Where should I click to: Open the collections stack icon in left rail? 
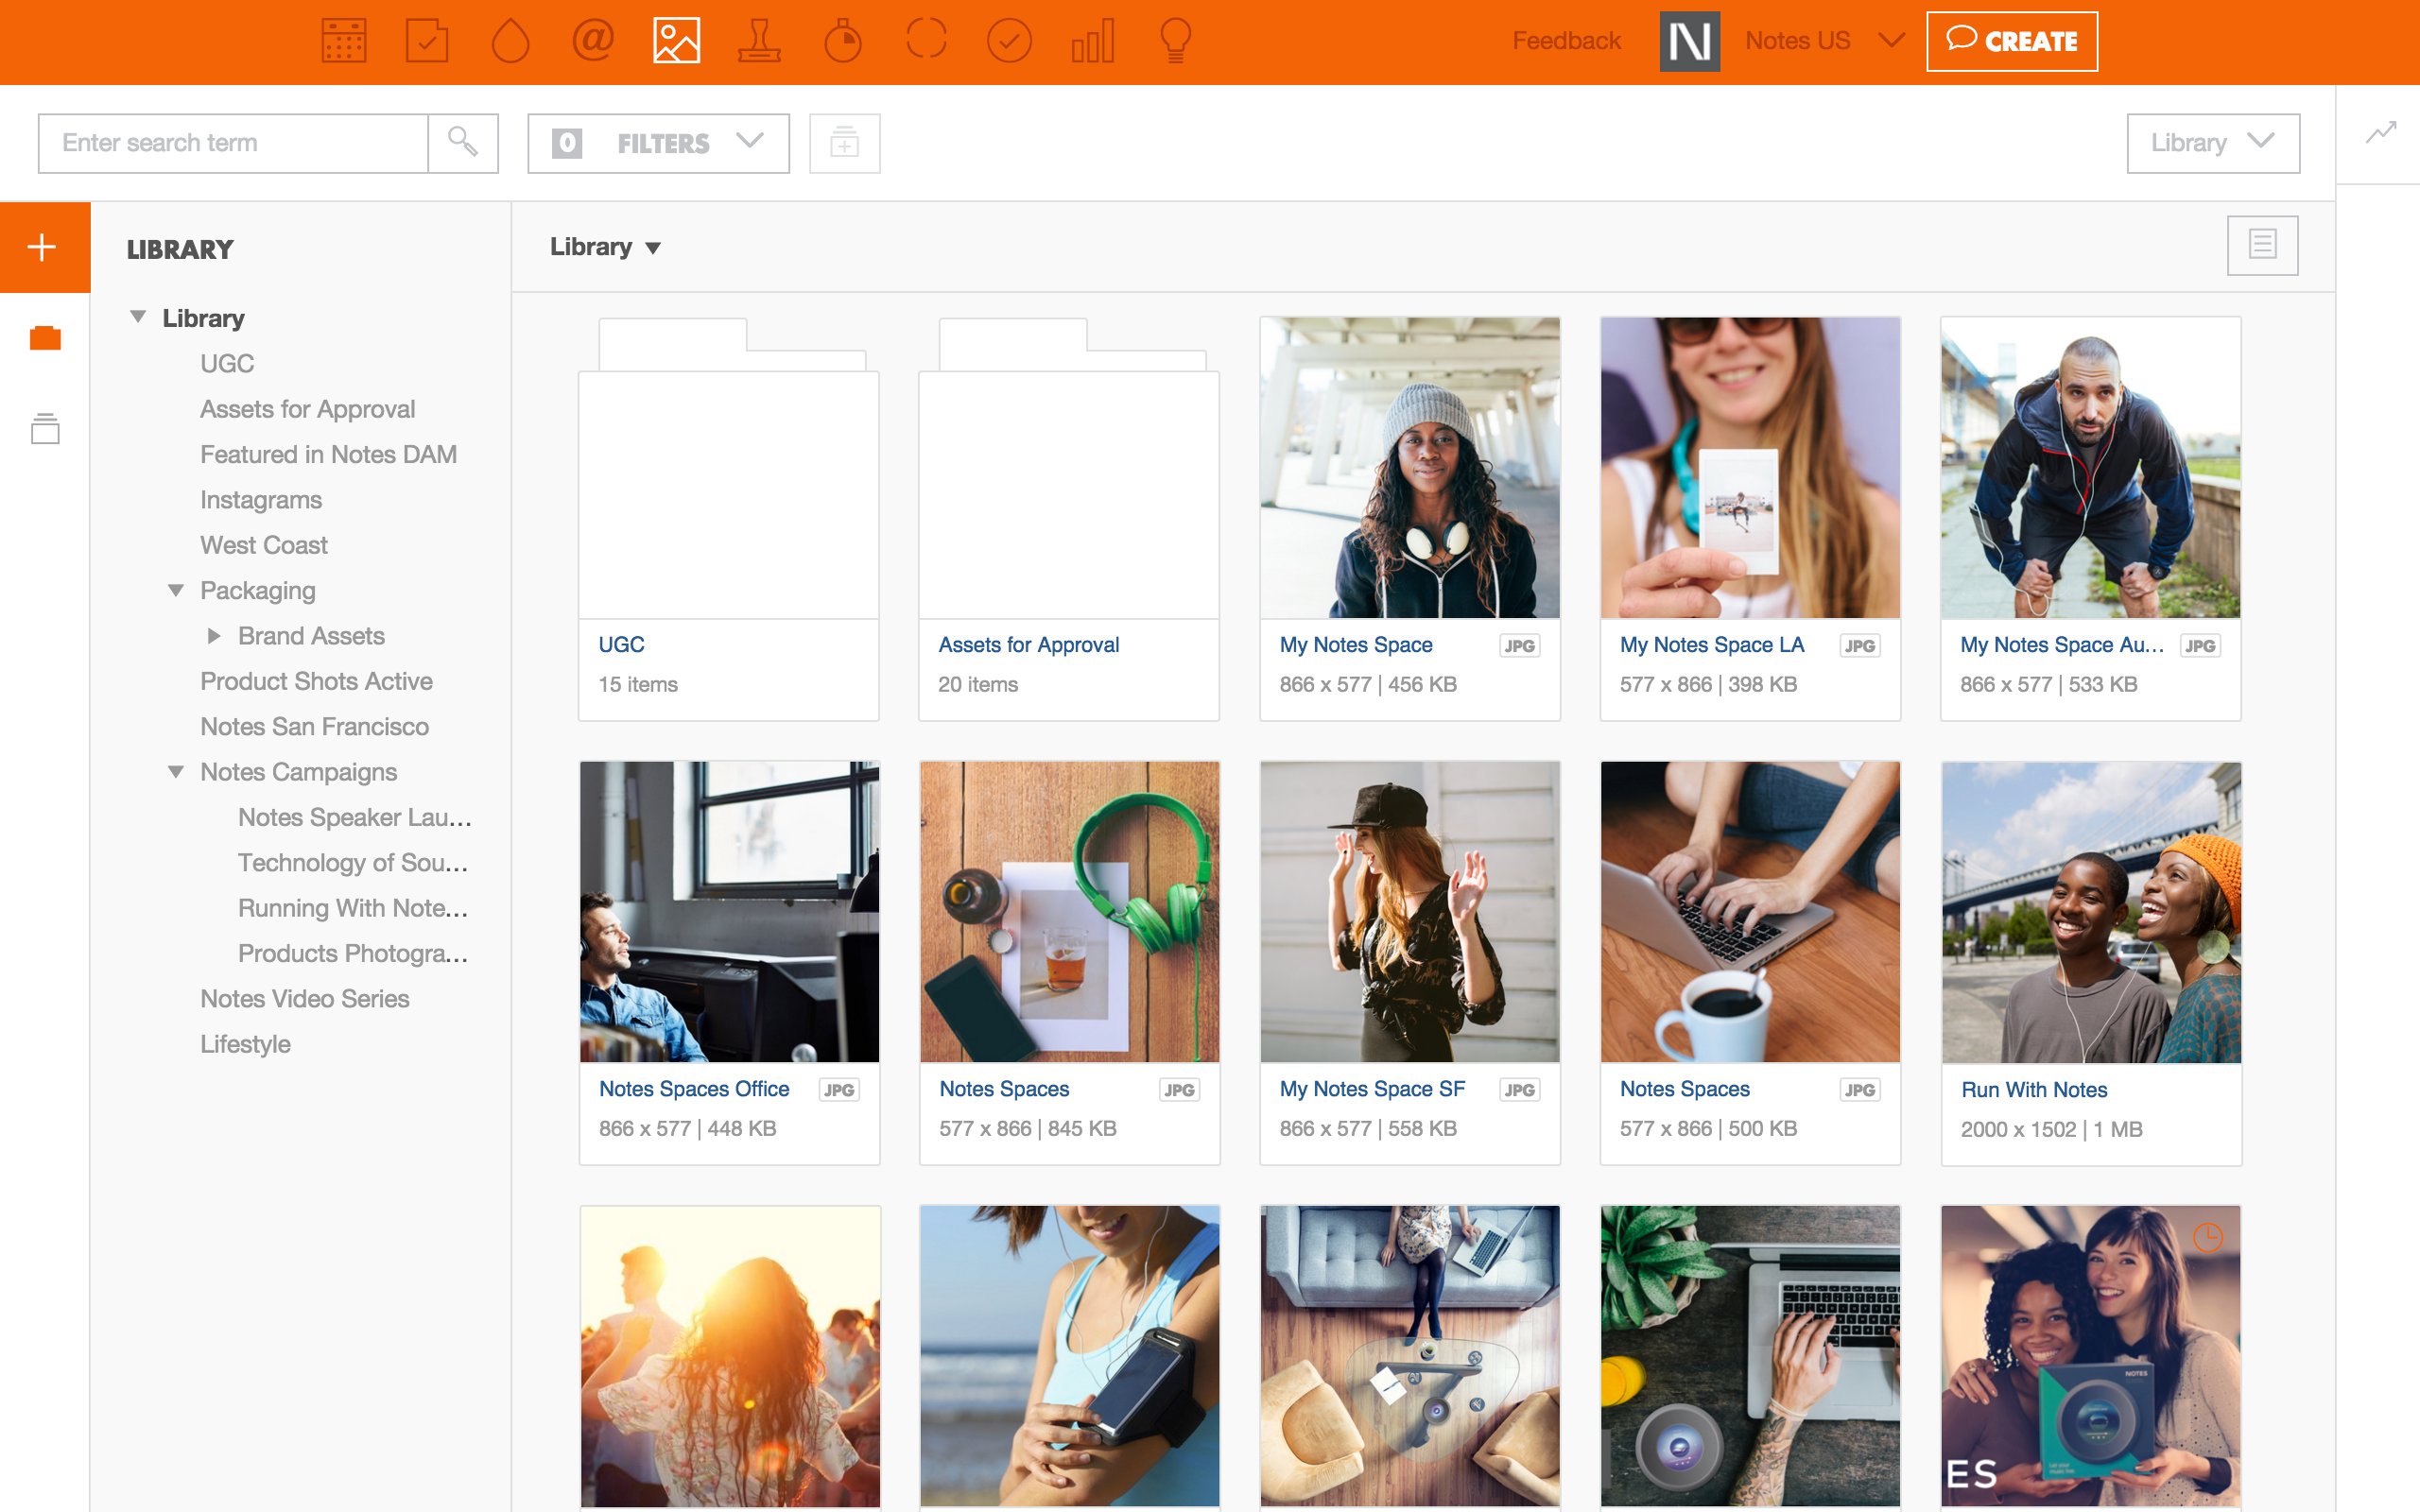tap(45, 429)
